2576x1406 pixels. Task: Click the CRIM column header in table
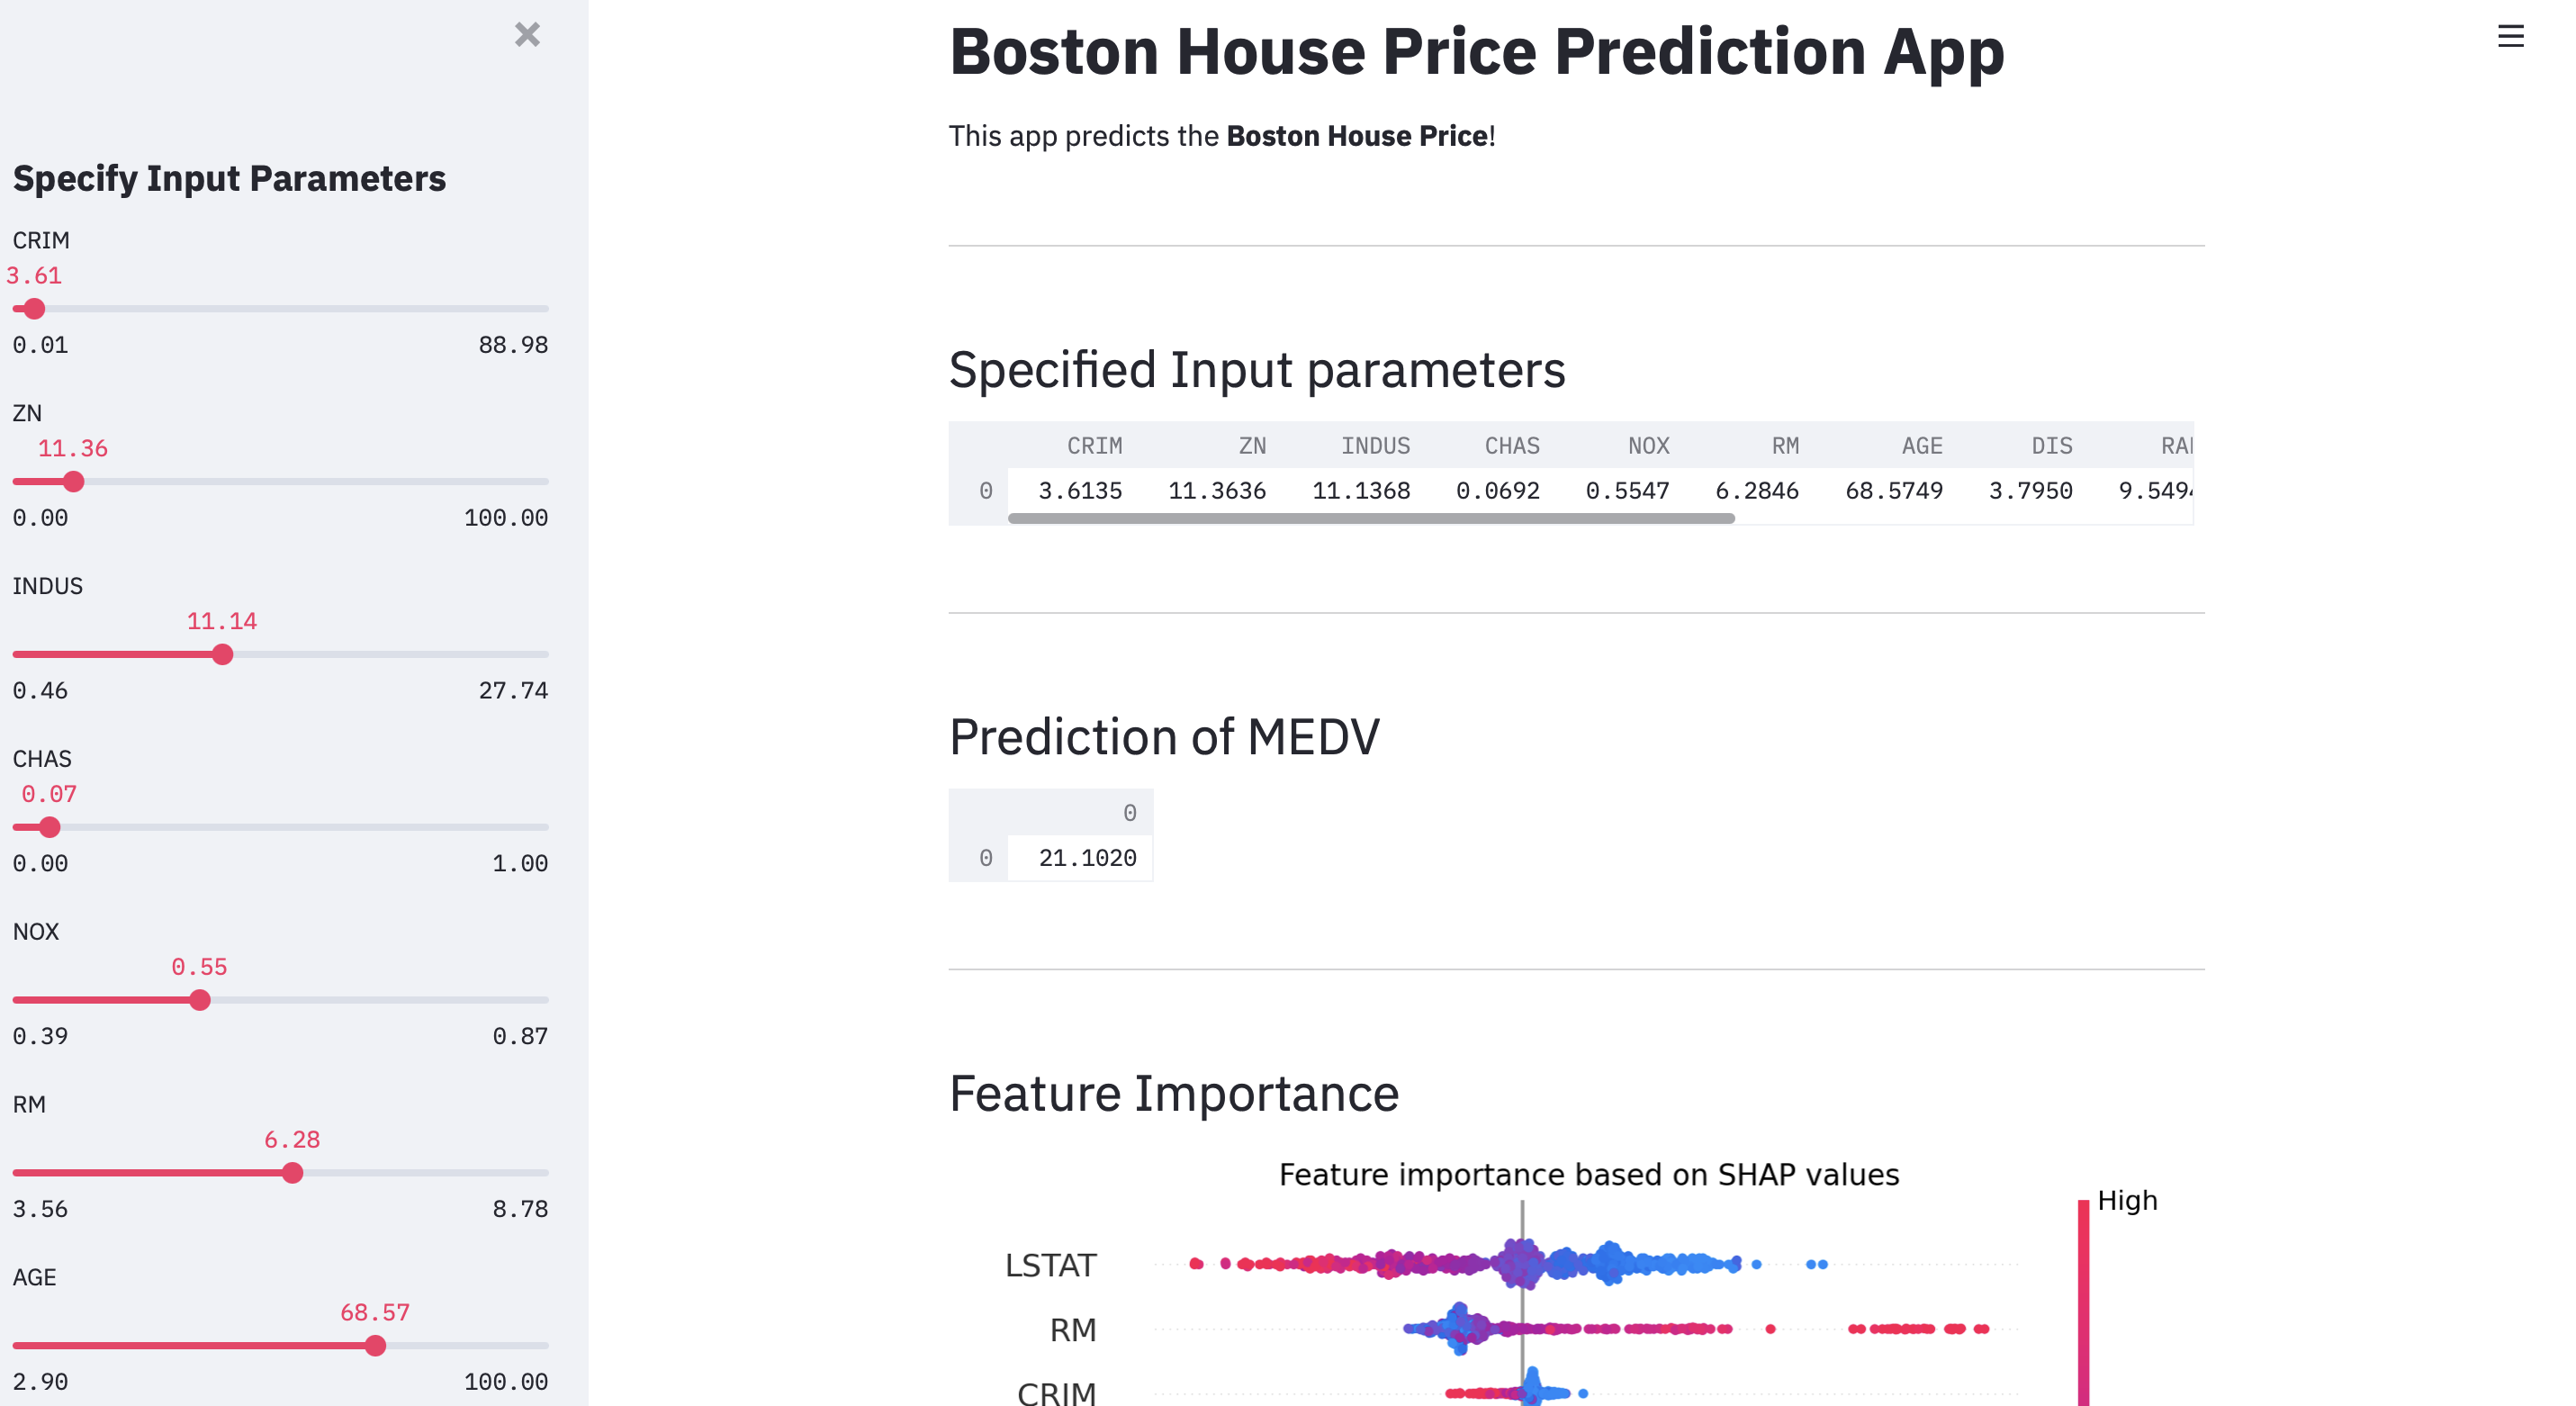coord(1094,446)
